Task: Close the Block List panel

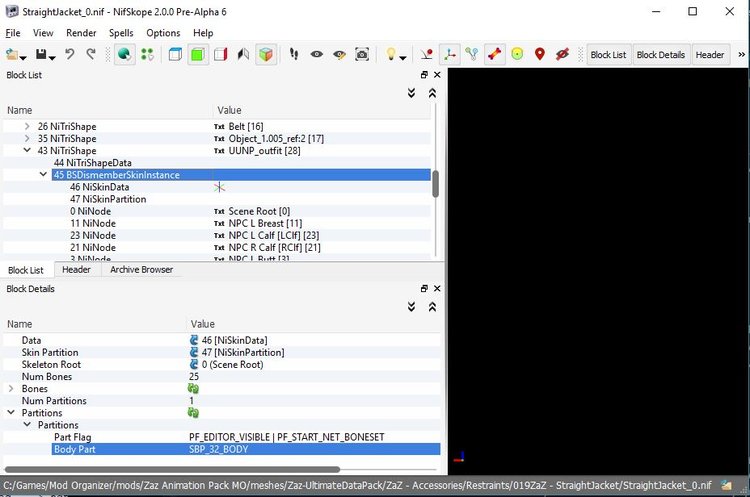Action: point(437,75)
